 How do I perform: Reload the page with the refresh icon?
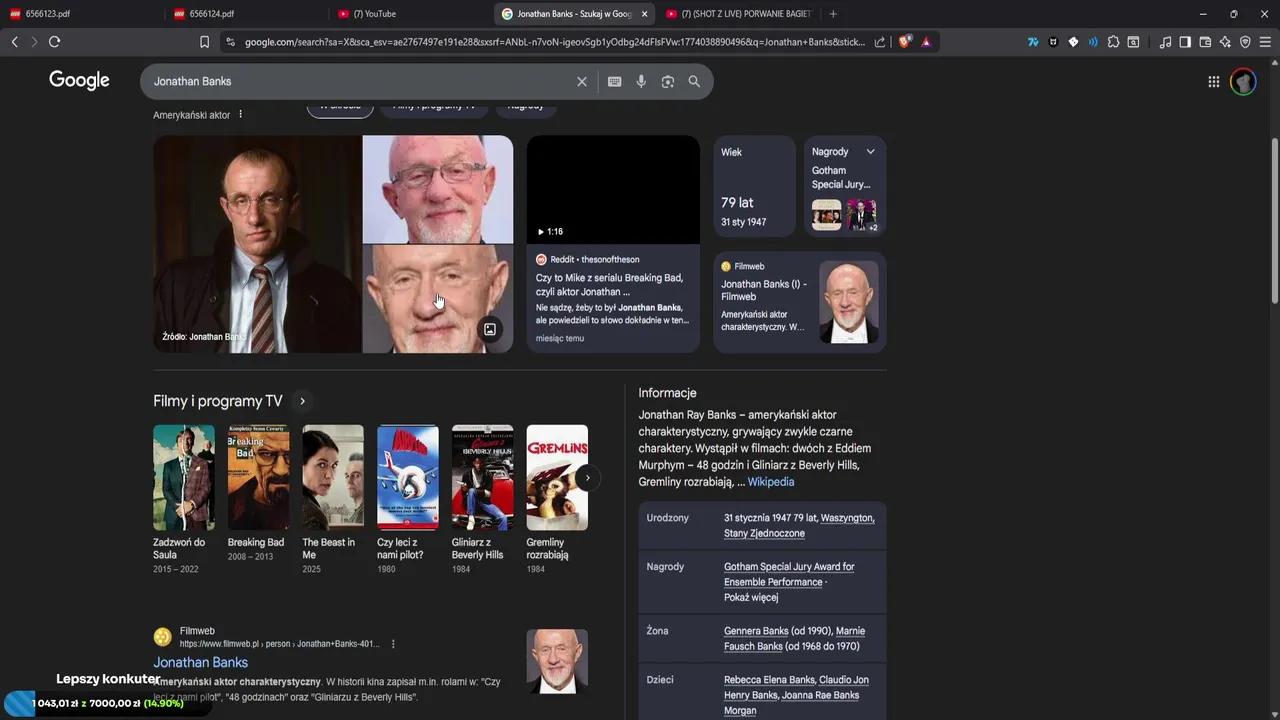click(x=54, y=42)
